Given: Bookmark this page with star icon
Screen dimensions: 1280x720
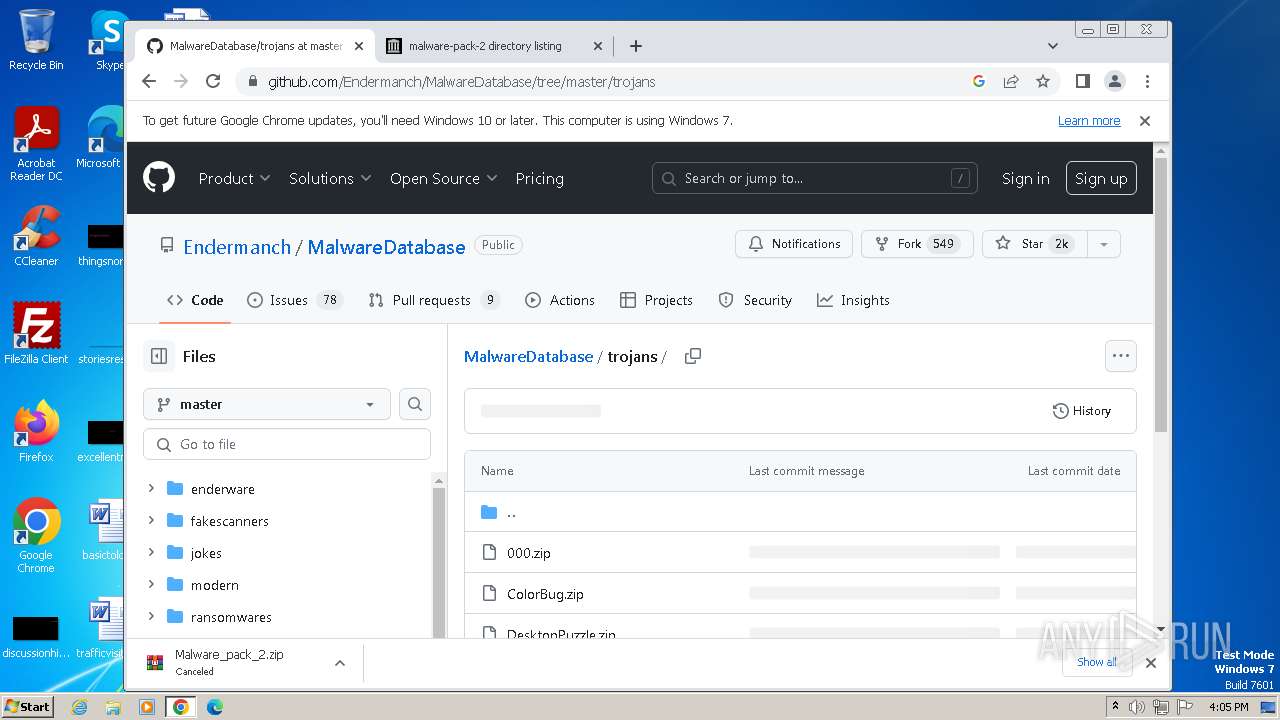Looking at the screenshot, I should 1043,82.
